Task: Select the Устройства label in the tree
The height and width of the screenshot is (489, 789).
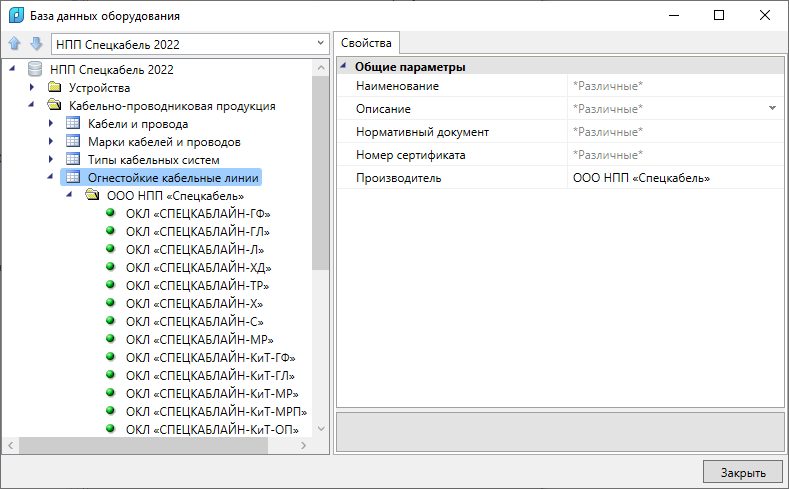Action: 100,88
